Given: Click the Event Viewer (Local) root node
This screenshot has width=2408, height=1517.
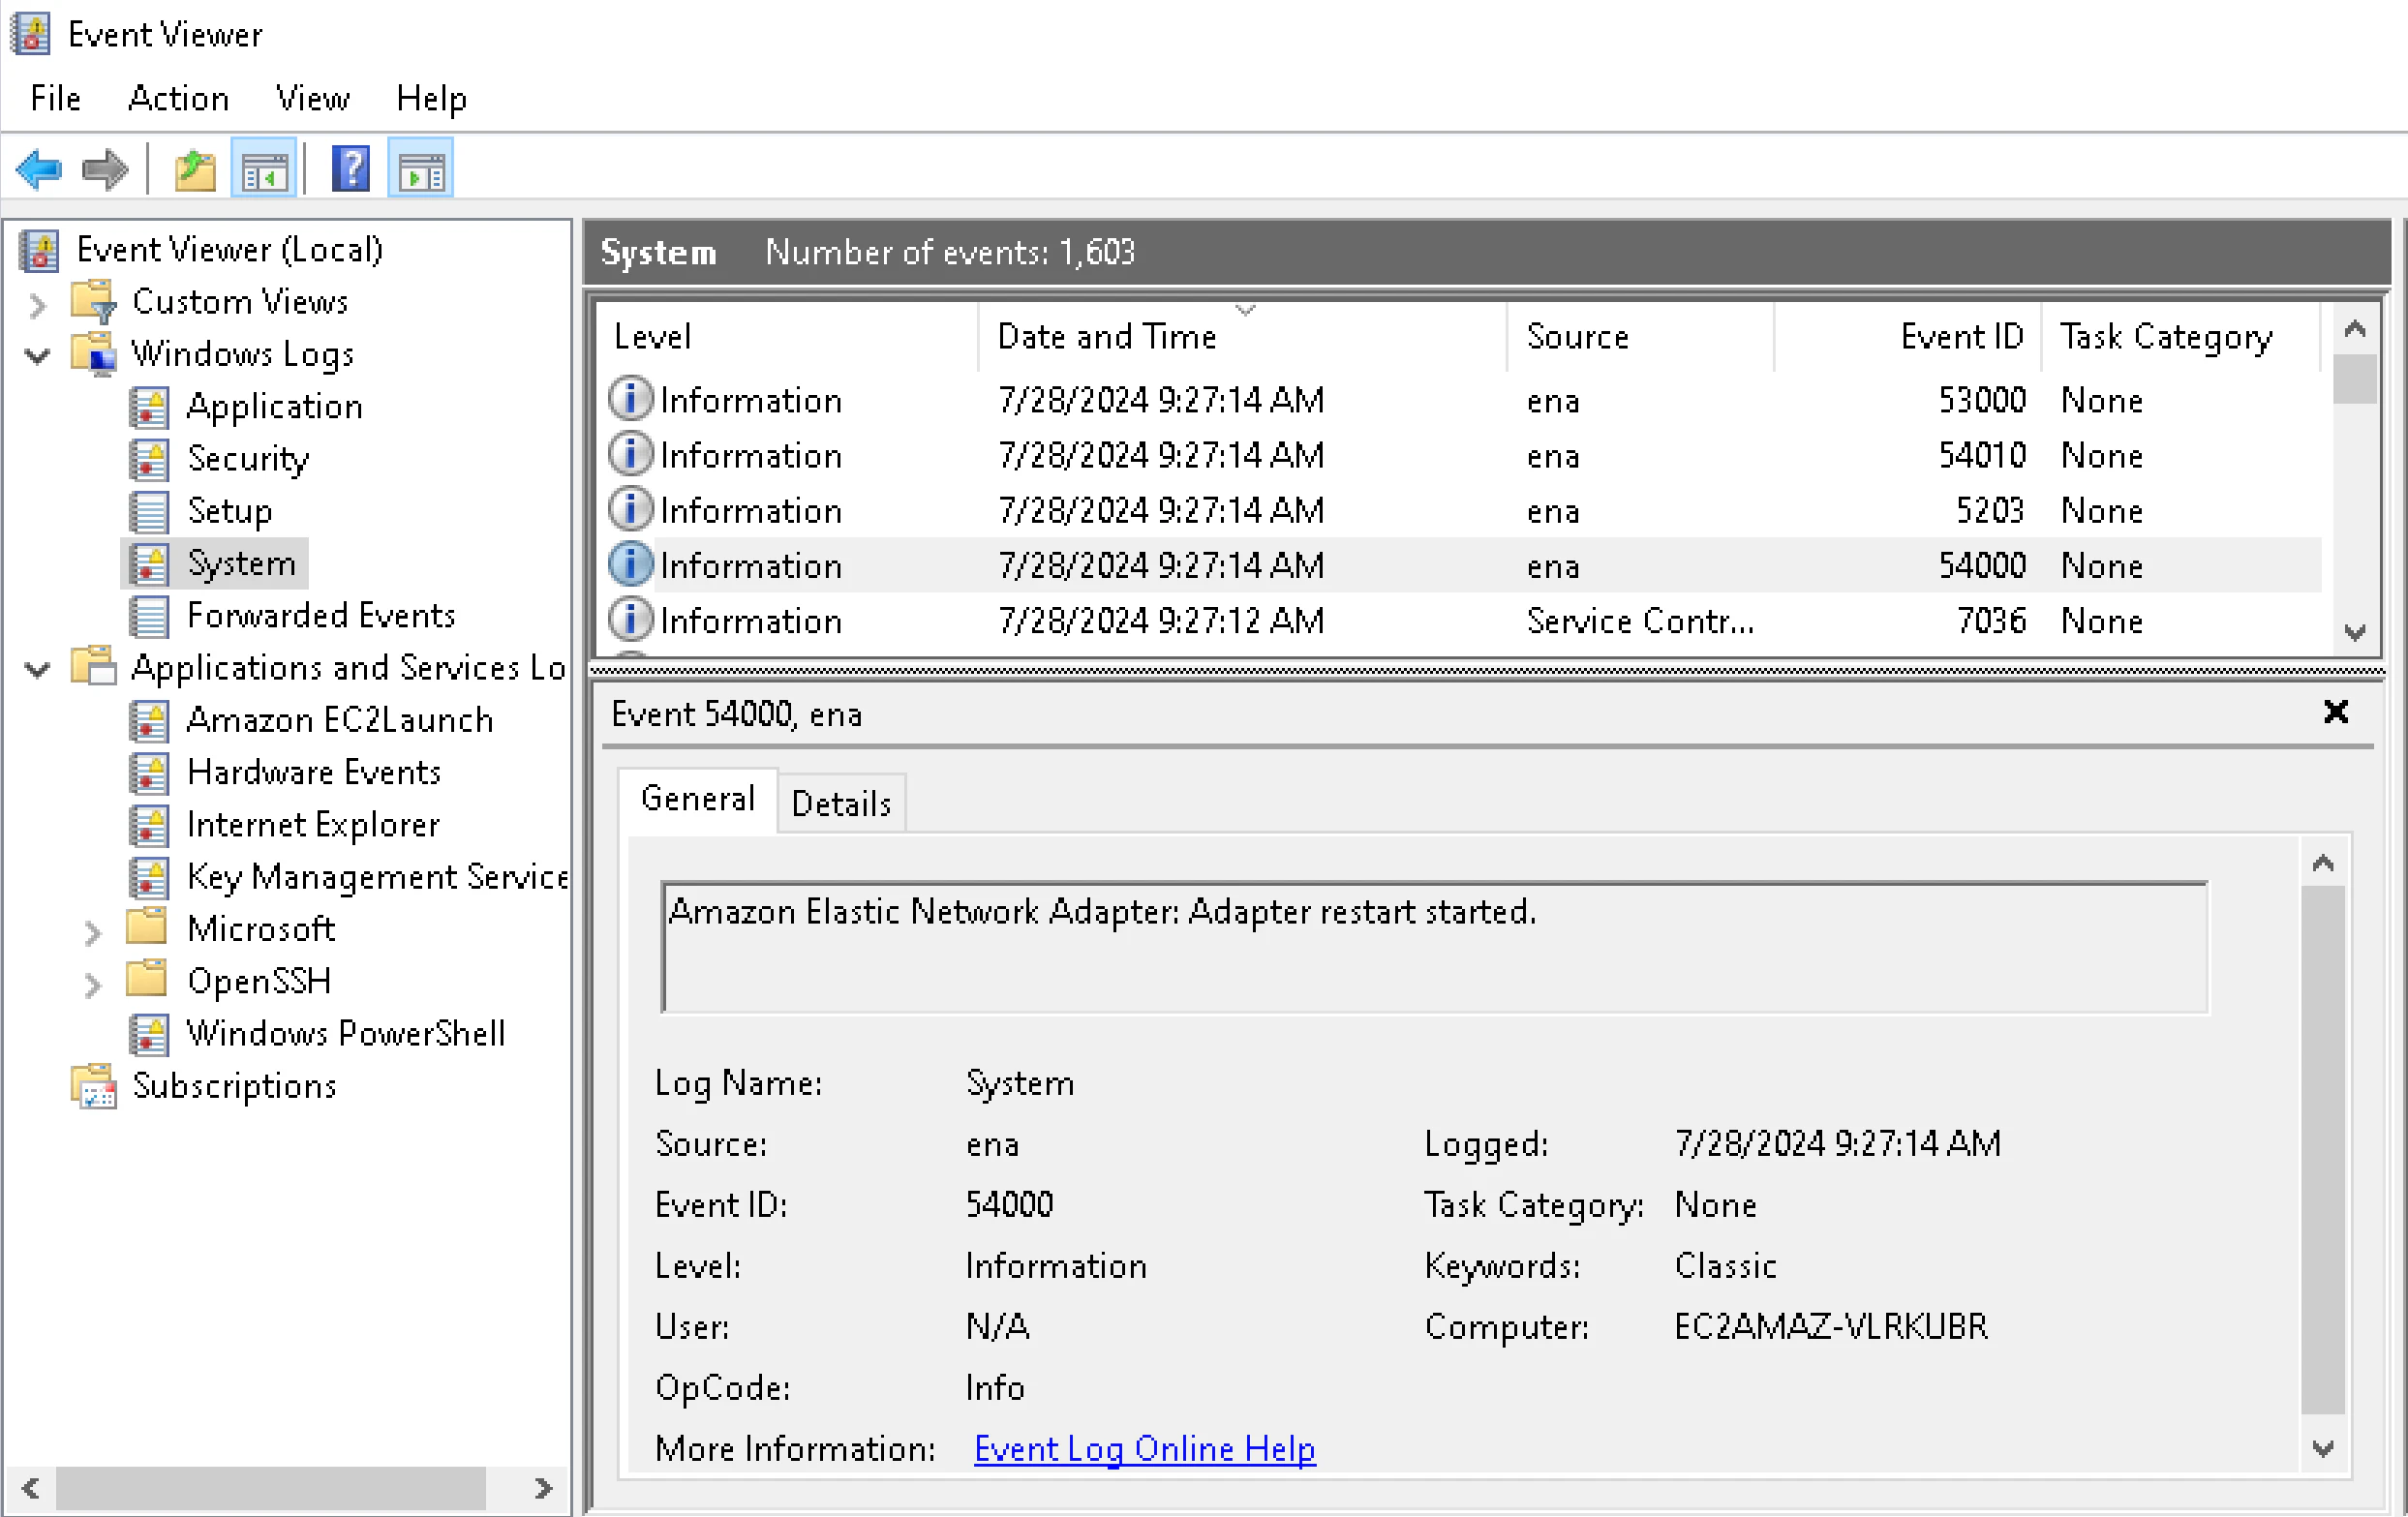Looking at the screenshot, I should [229, 250].
